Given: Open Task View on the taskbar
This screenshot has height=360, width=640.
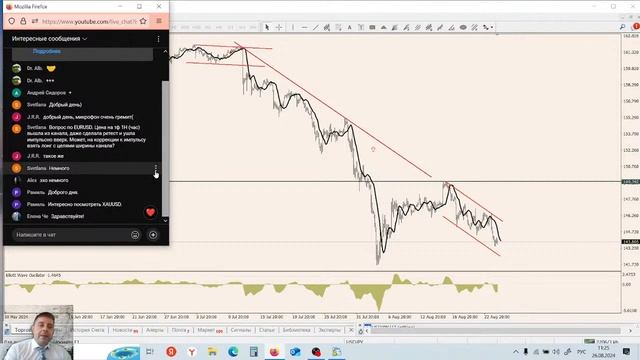Looking at the screenshot, I should point(149,351).
